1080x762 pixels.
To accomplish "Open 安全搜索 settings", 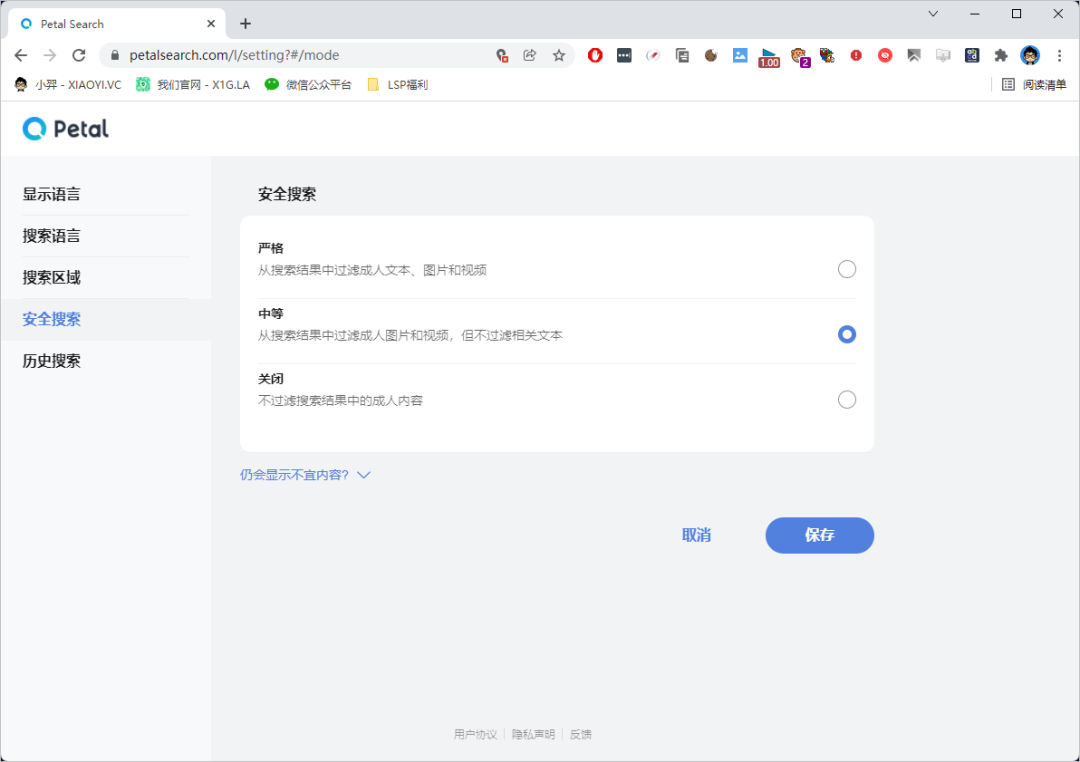I will (x=51, y=319).
